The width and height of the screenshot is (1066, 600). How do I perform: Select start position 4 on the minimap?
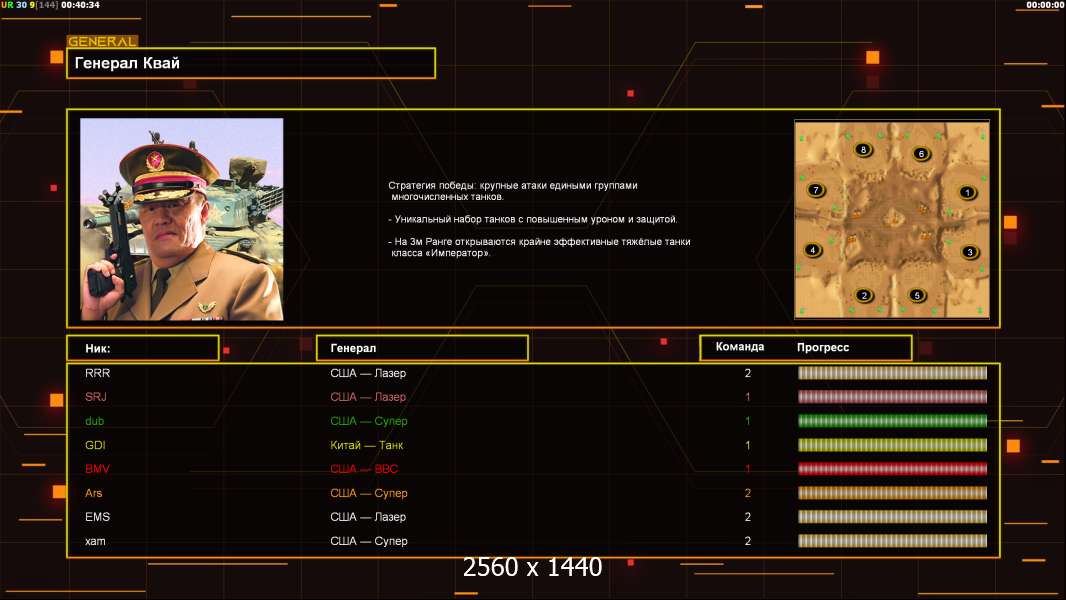813,250
